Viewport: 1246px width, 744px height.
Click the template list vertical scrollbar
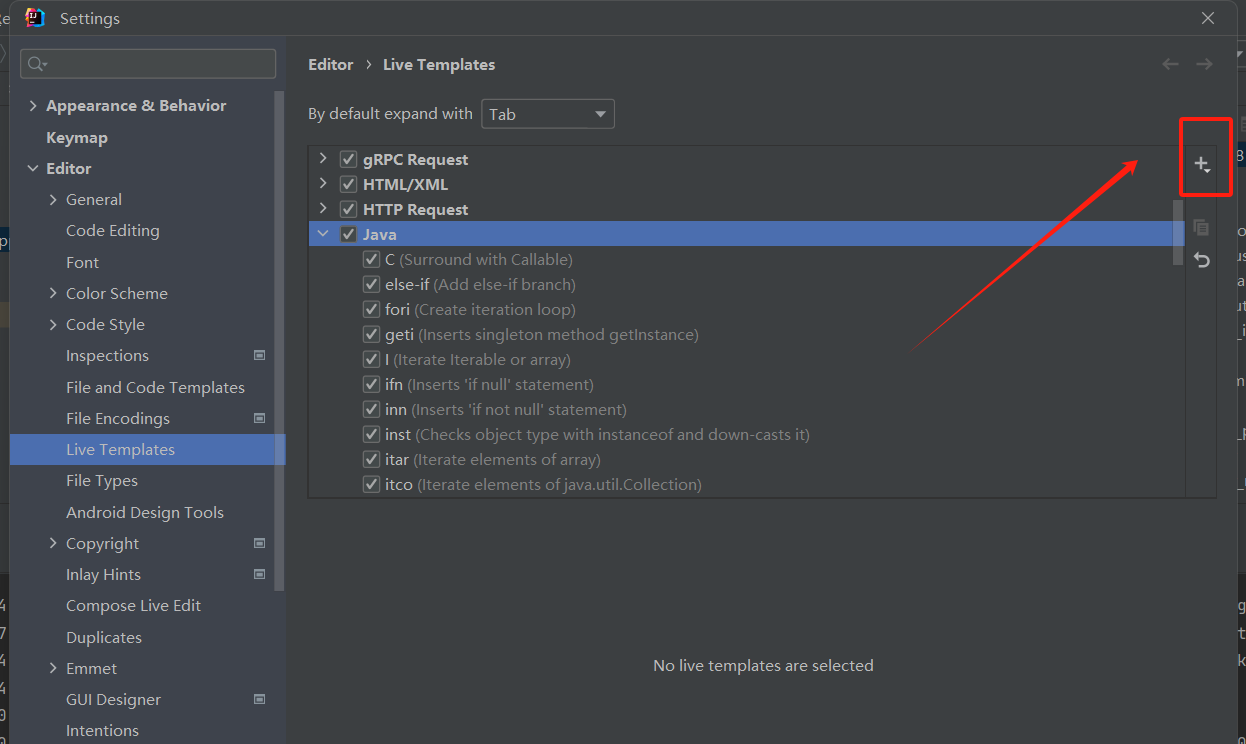click(1178, 231)
